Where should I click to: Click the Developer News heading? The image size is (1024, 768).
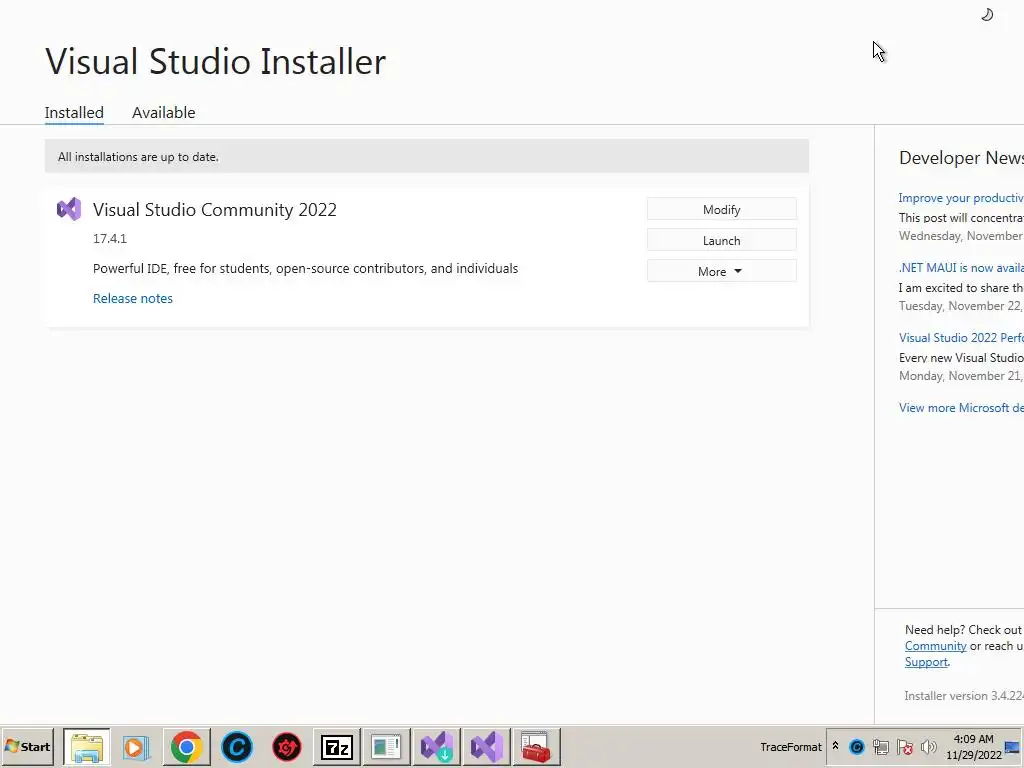(x=961, y=157)
